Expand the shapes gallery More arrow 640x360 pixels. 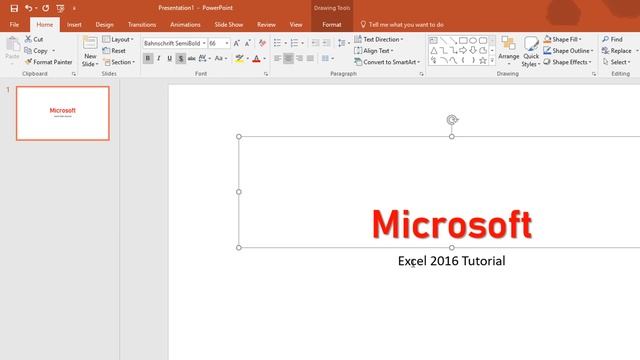click(x=492, y=60)
